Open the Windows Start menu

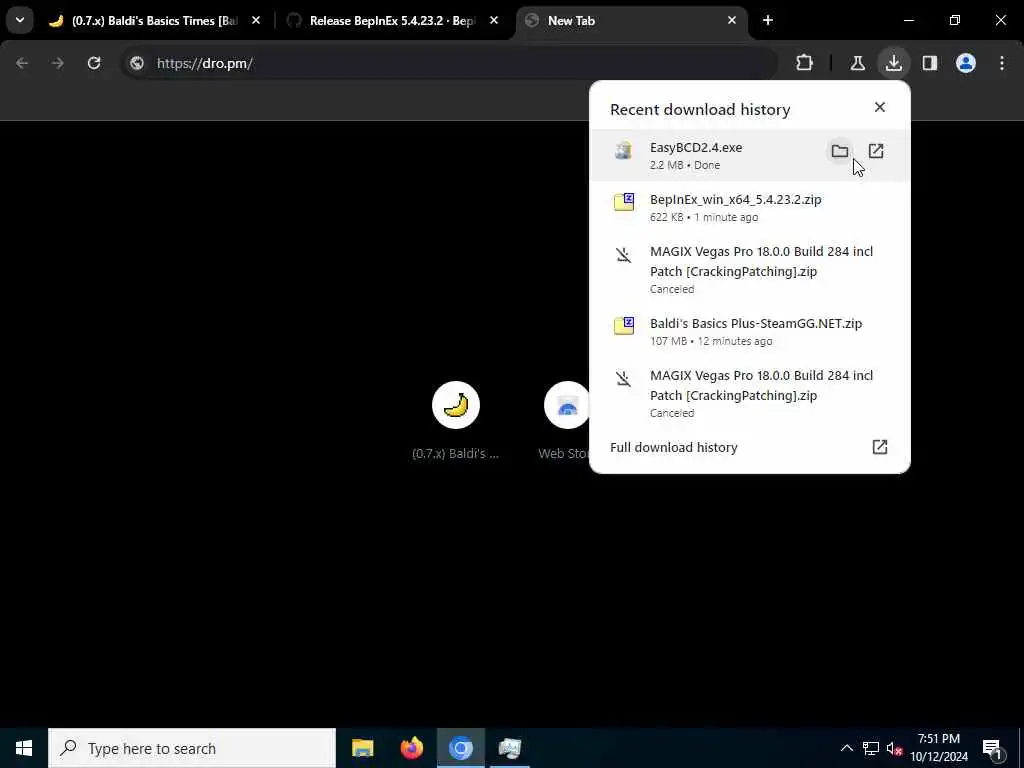[24, 748]
